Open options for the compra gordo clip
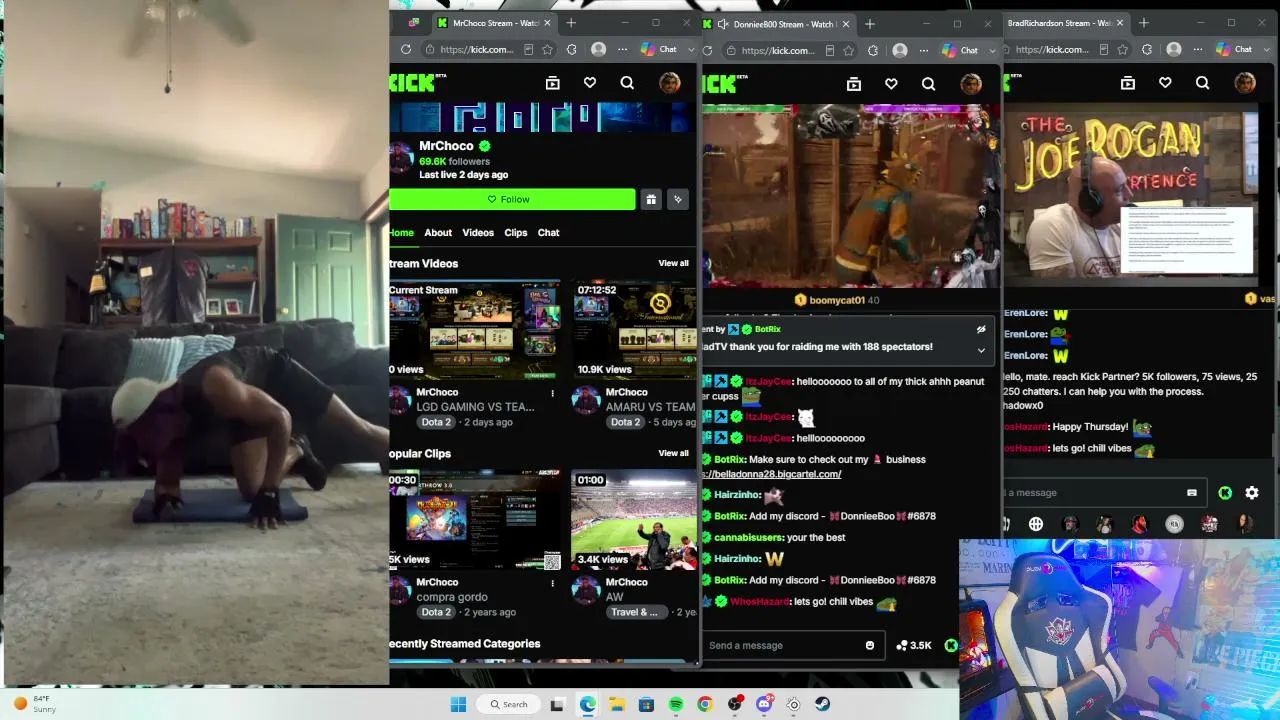1280x720 pixels. click(552, 583)
